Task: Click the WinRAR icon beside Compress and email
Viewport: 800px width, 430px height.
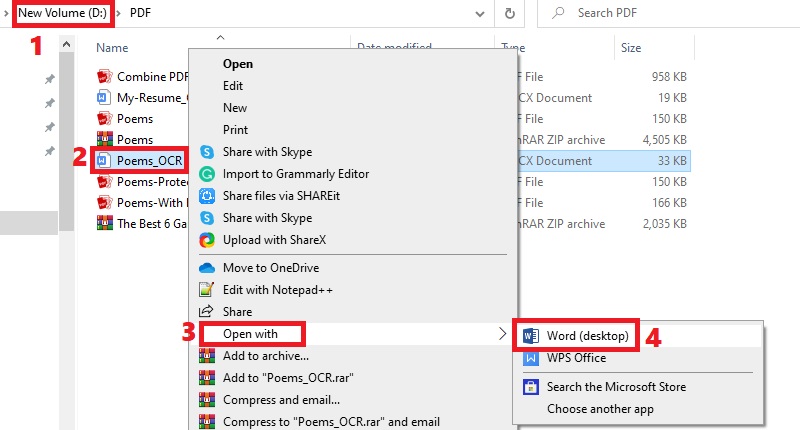Action: point(207,399)
